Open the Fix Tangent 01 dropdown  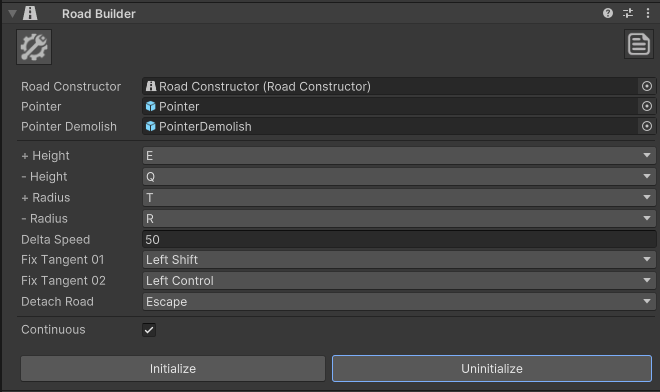coord(399,260)
